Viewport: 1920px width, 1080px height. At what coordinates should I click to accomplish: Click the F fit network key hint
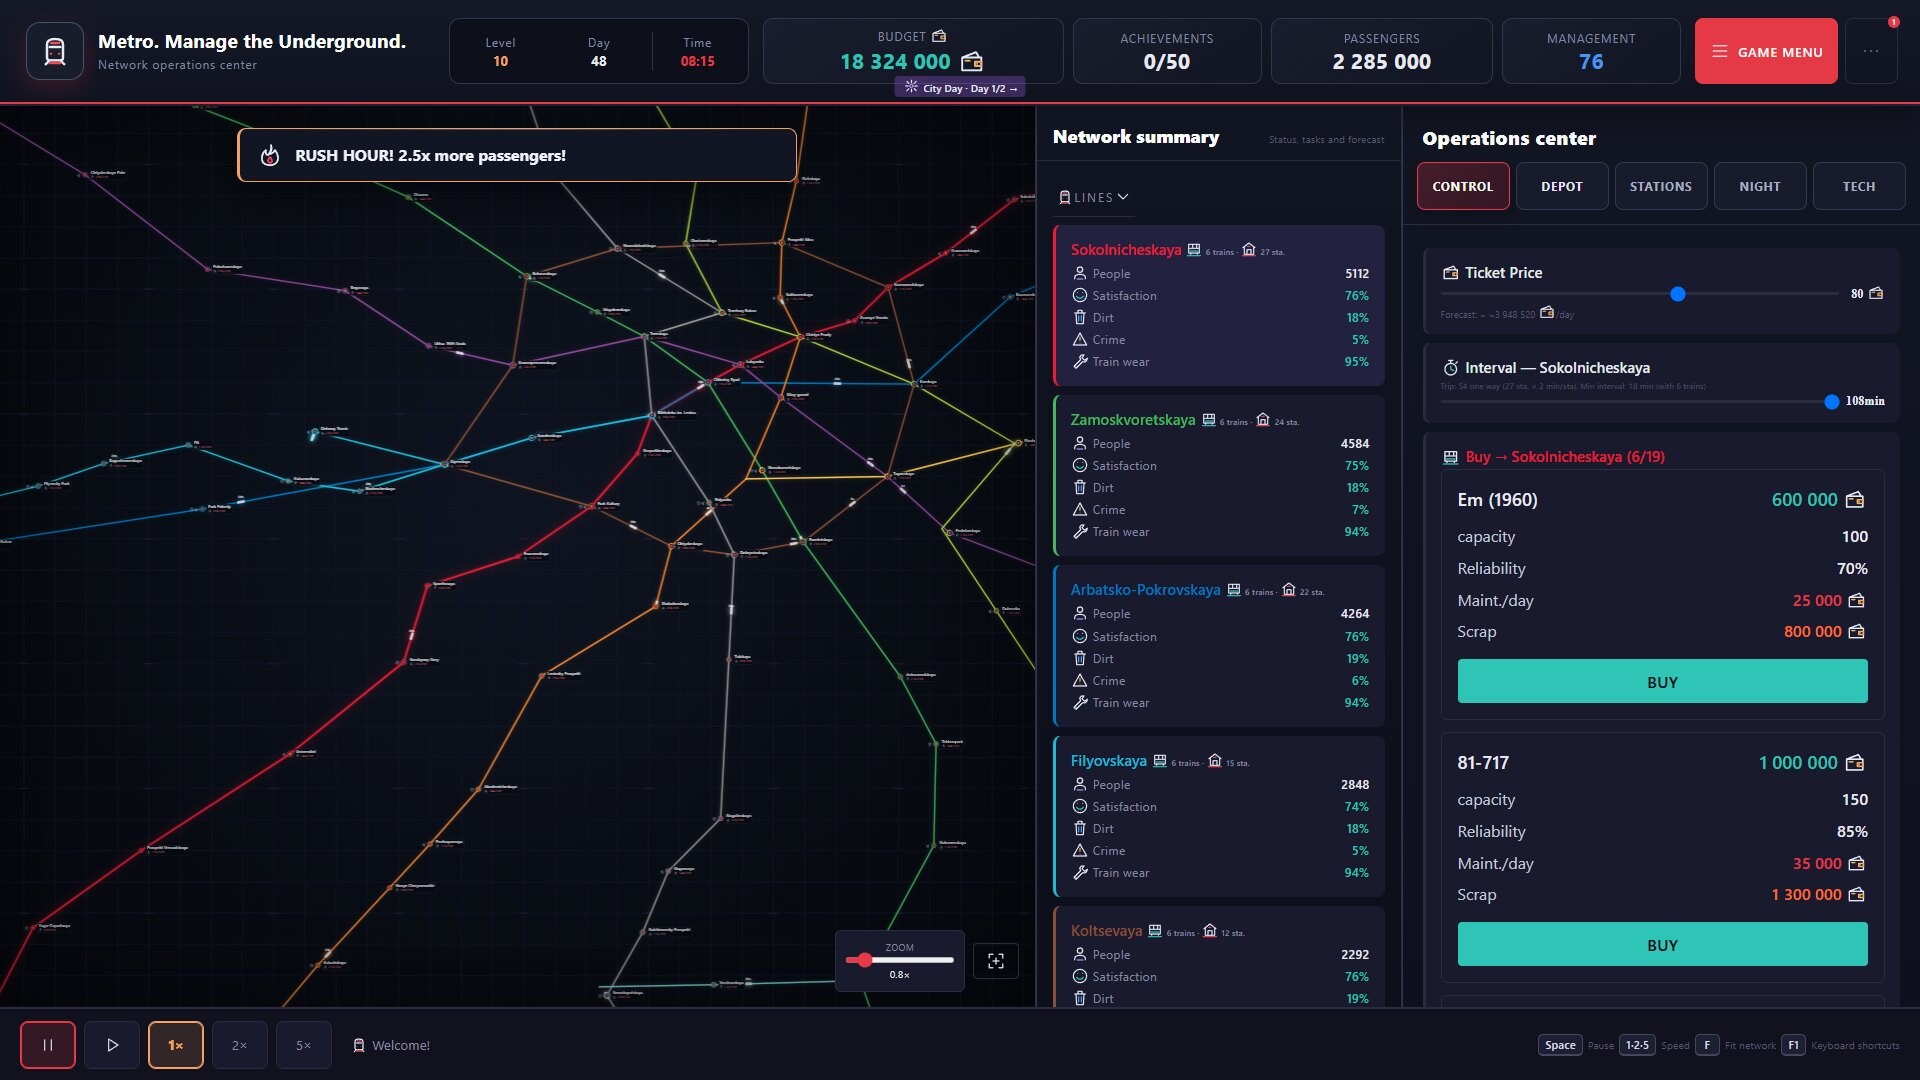[x=1707, y=1045]
